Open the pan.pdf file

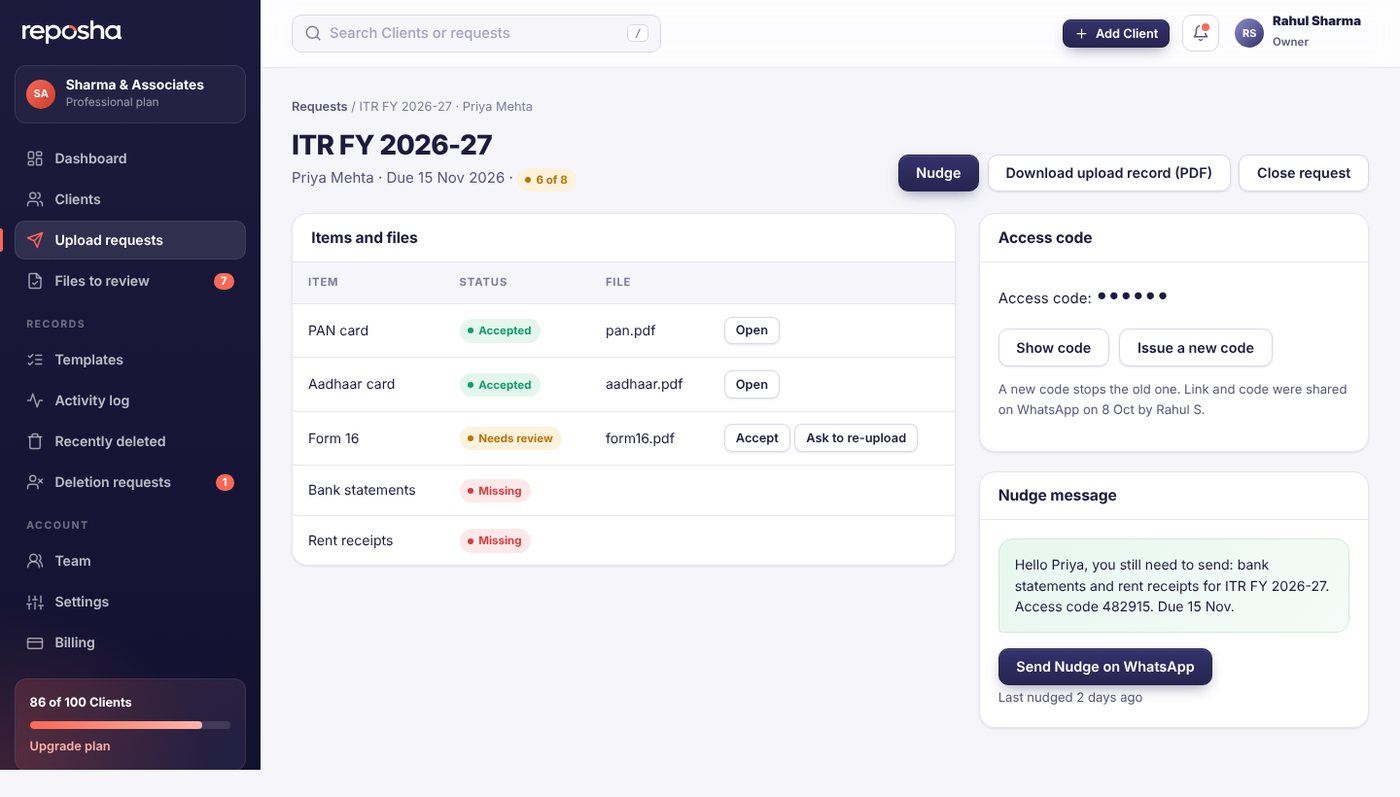click(752, 330)
